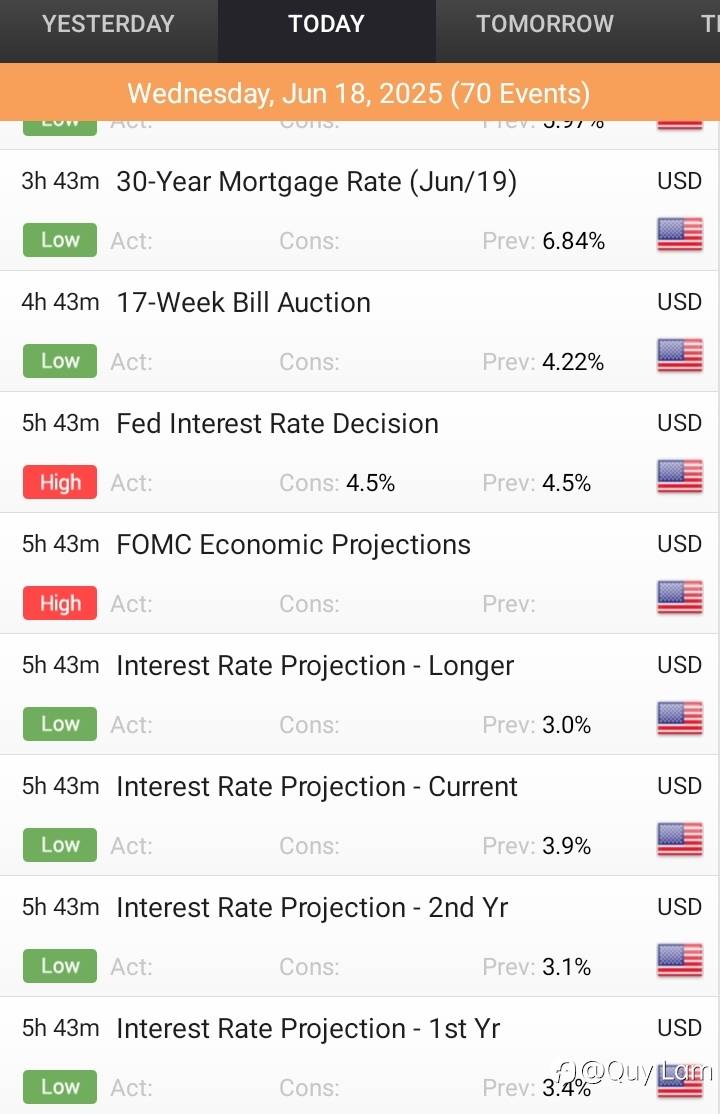Open 30-Year Mortgage Rate (Jun/19) event
This screenshot has width=720, height=1114.
click(x=316, y=182)
